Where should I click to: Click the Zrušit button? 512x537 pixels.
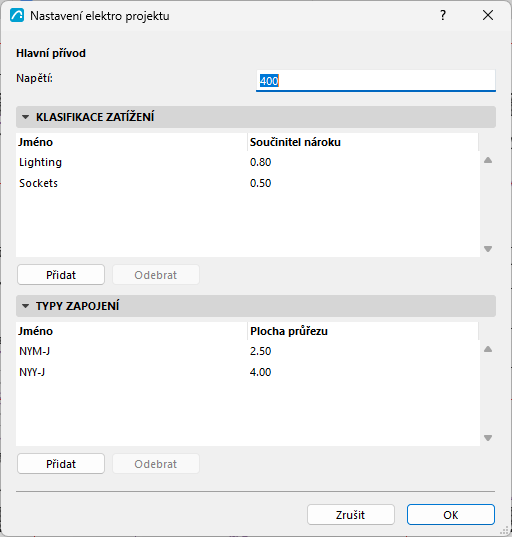351,514
